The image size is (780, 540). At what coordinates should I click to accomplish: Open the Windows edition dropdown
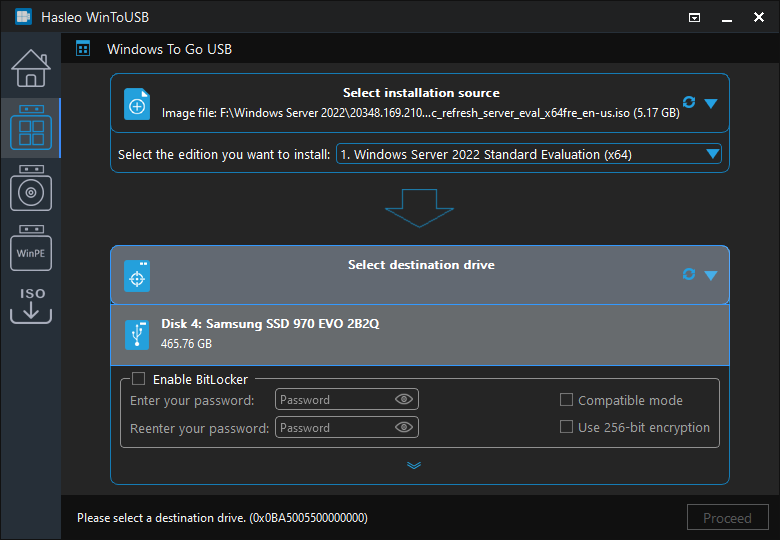point(712,154)
